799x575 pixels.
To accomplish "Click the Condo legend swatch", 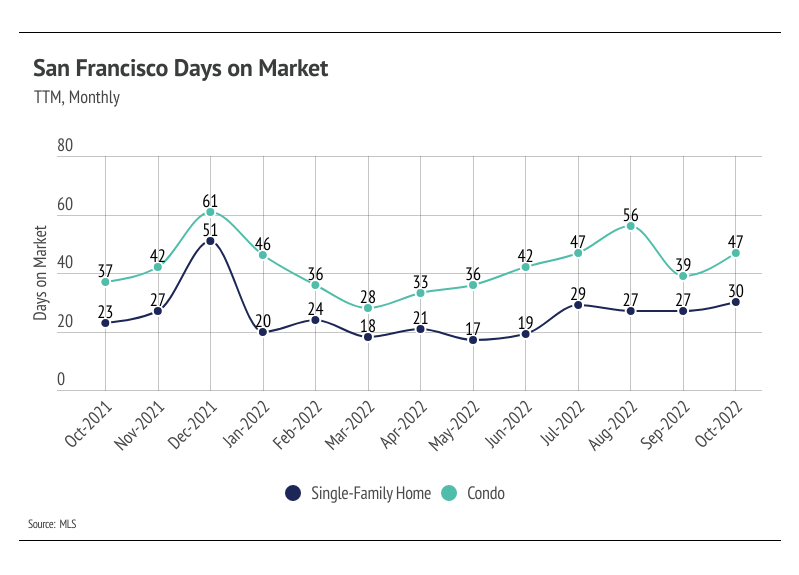I will click(449, 493).
